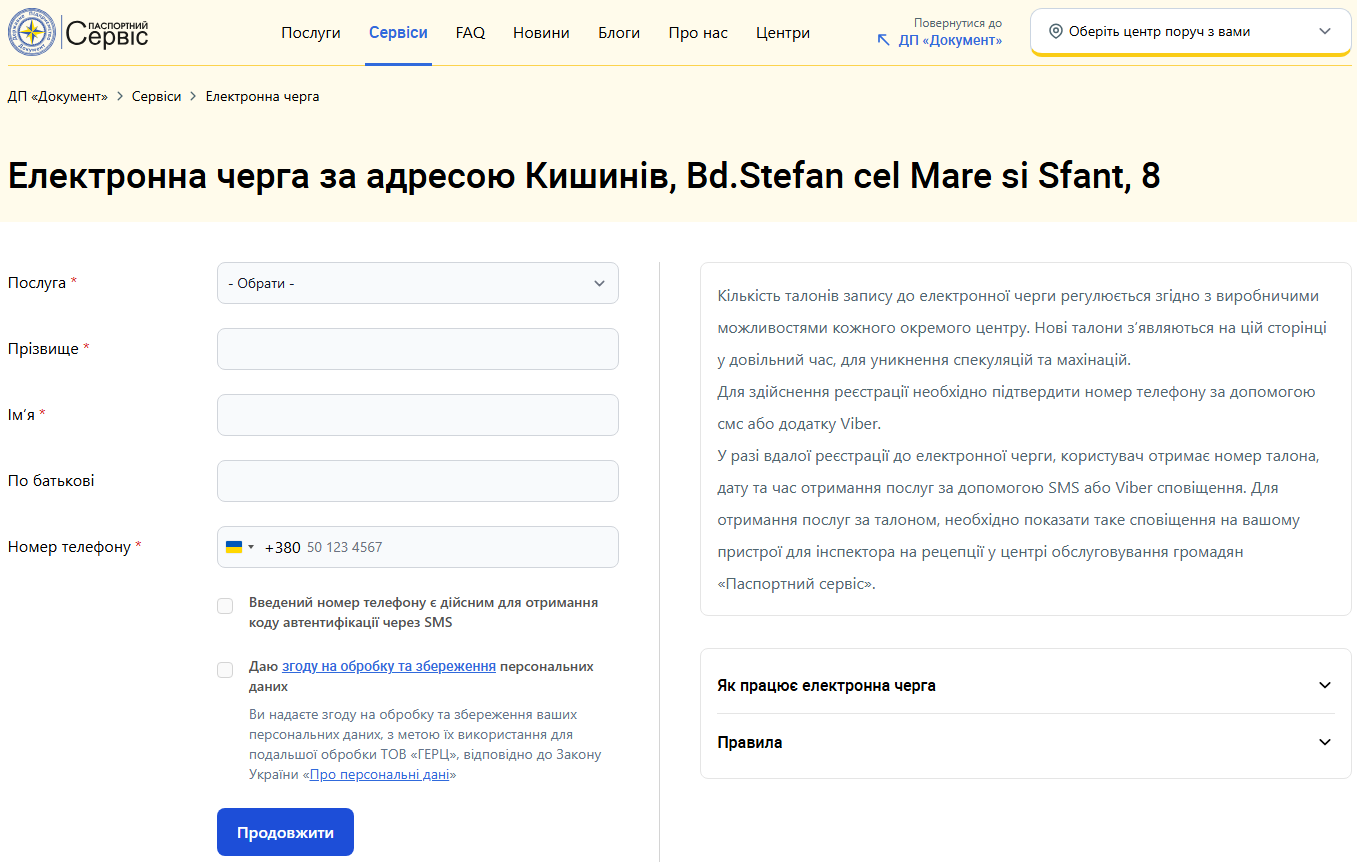Expand the Як працює електронна черга section
1357x862 pixels.
tap(1024, 685)
